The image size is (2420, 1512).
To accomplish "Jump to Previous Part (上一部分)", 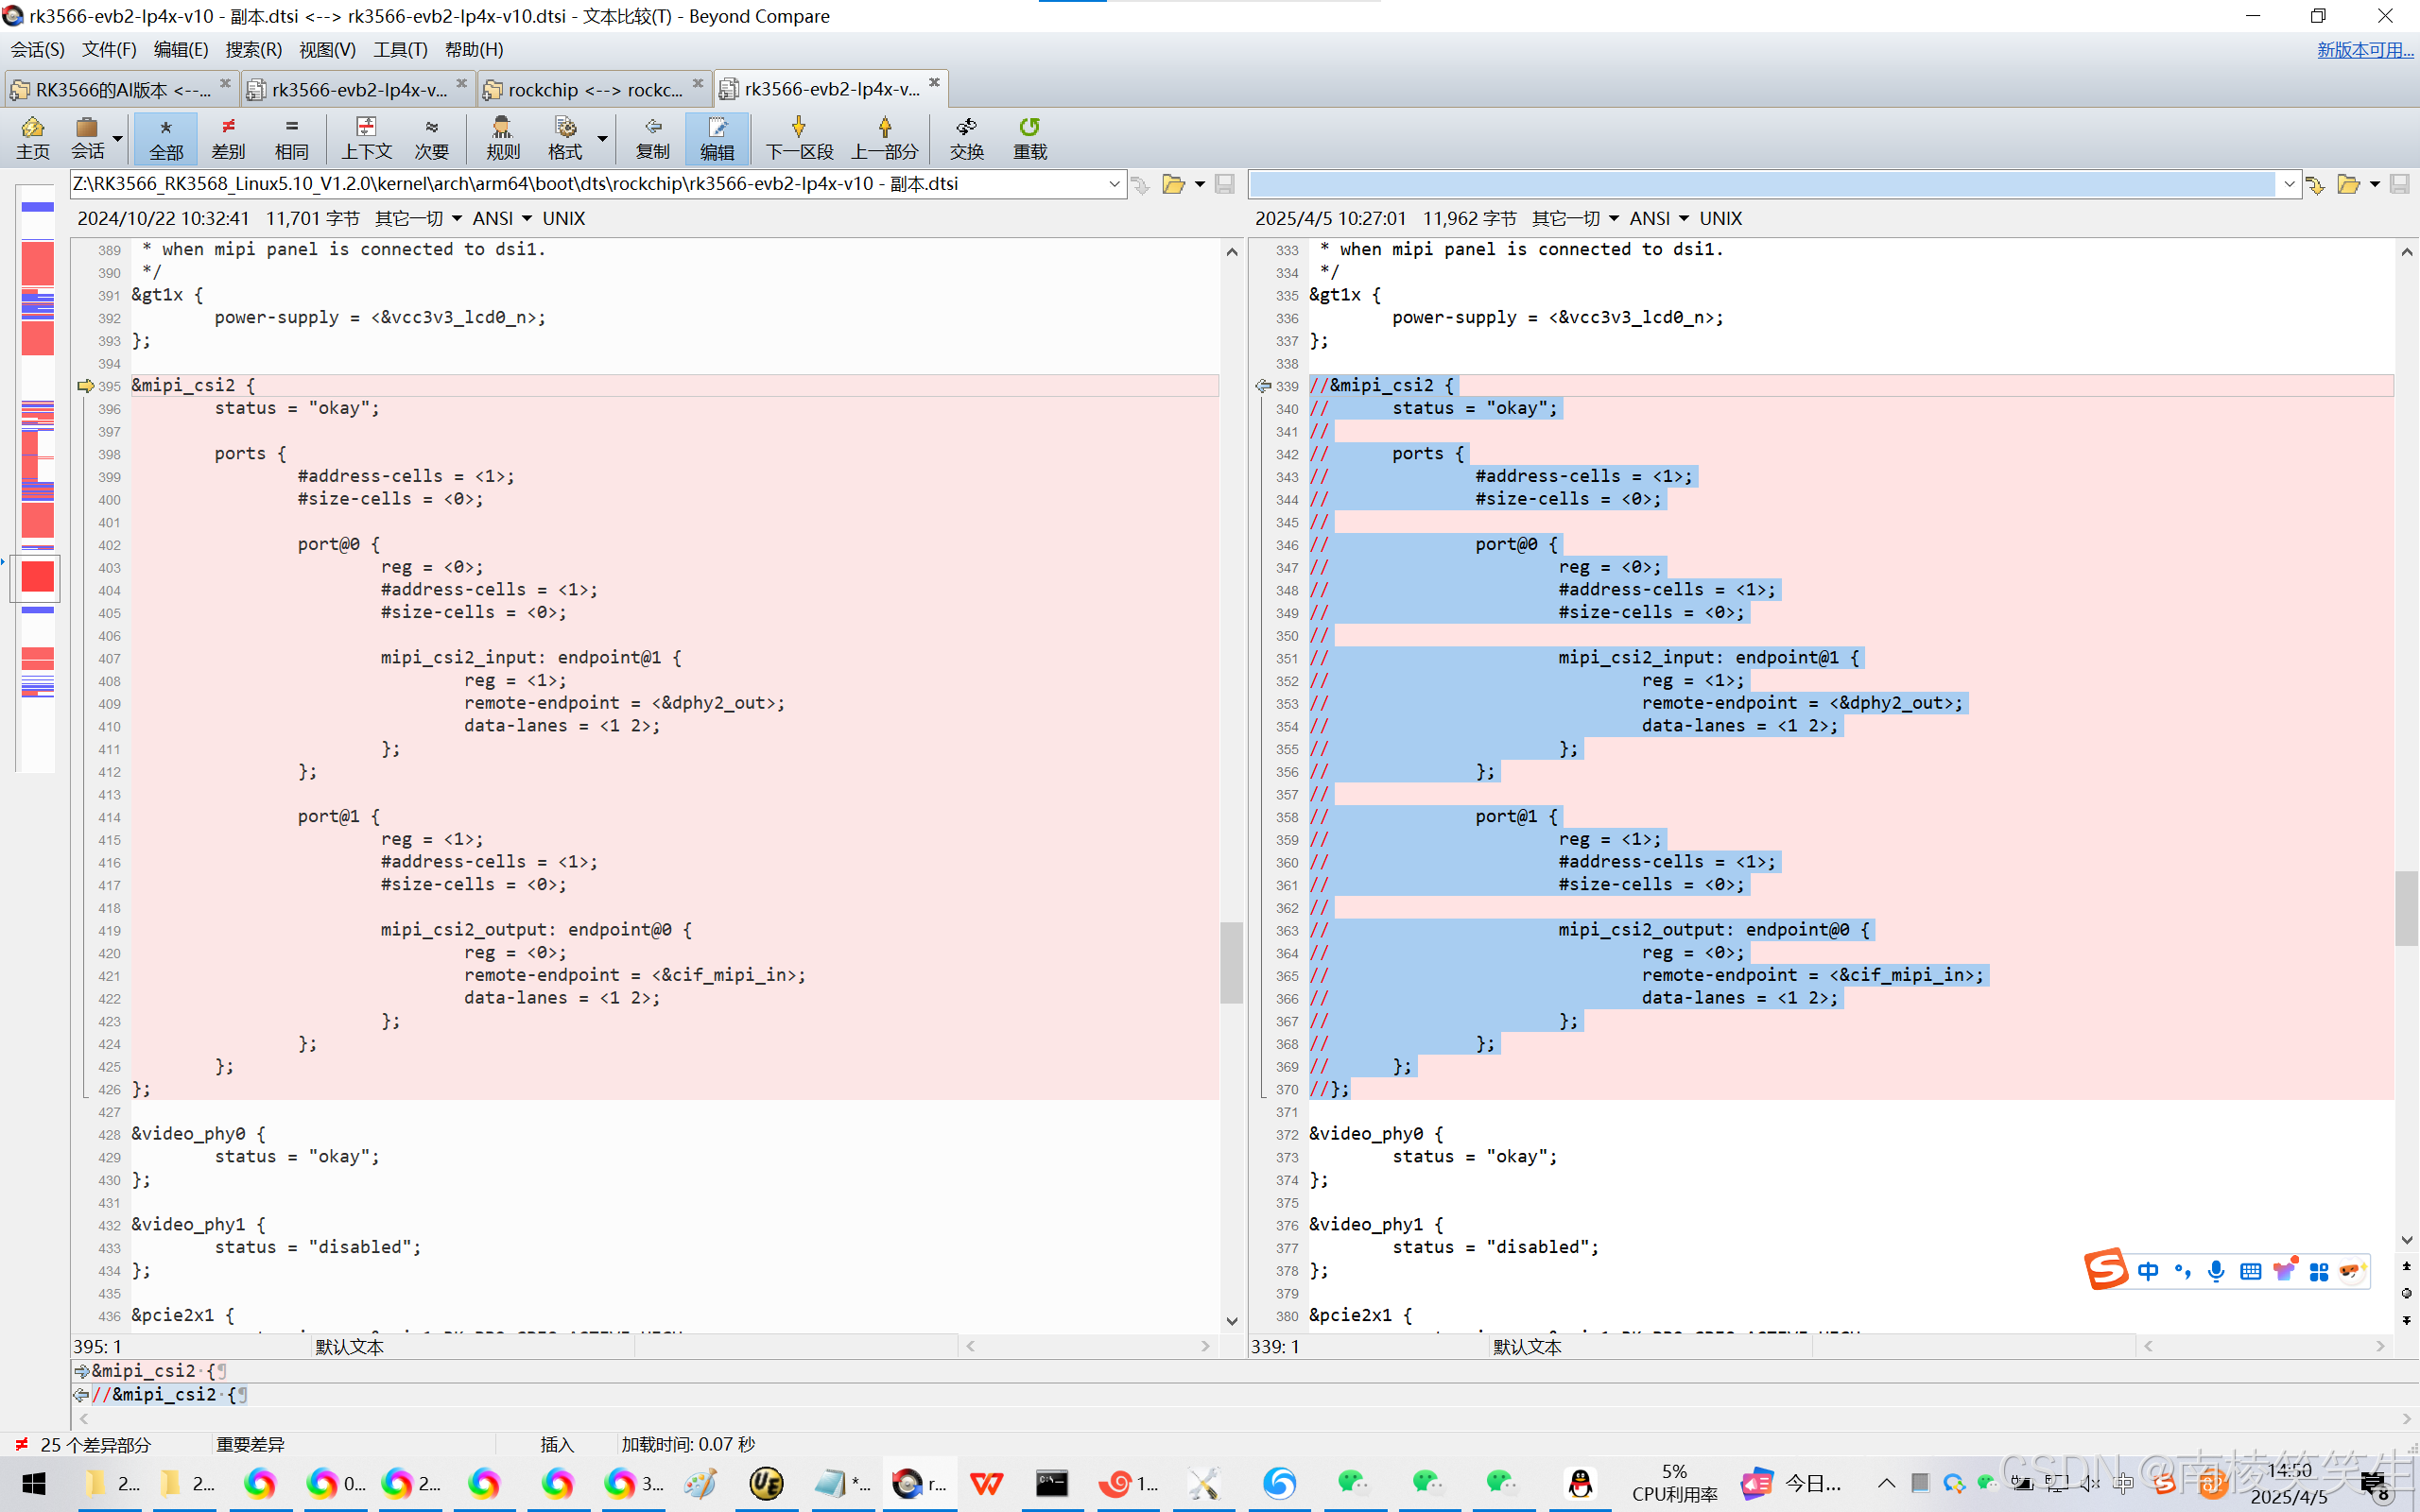I will pos(884,137).
